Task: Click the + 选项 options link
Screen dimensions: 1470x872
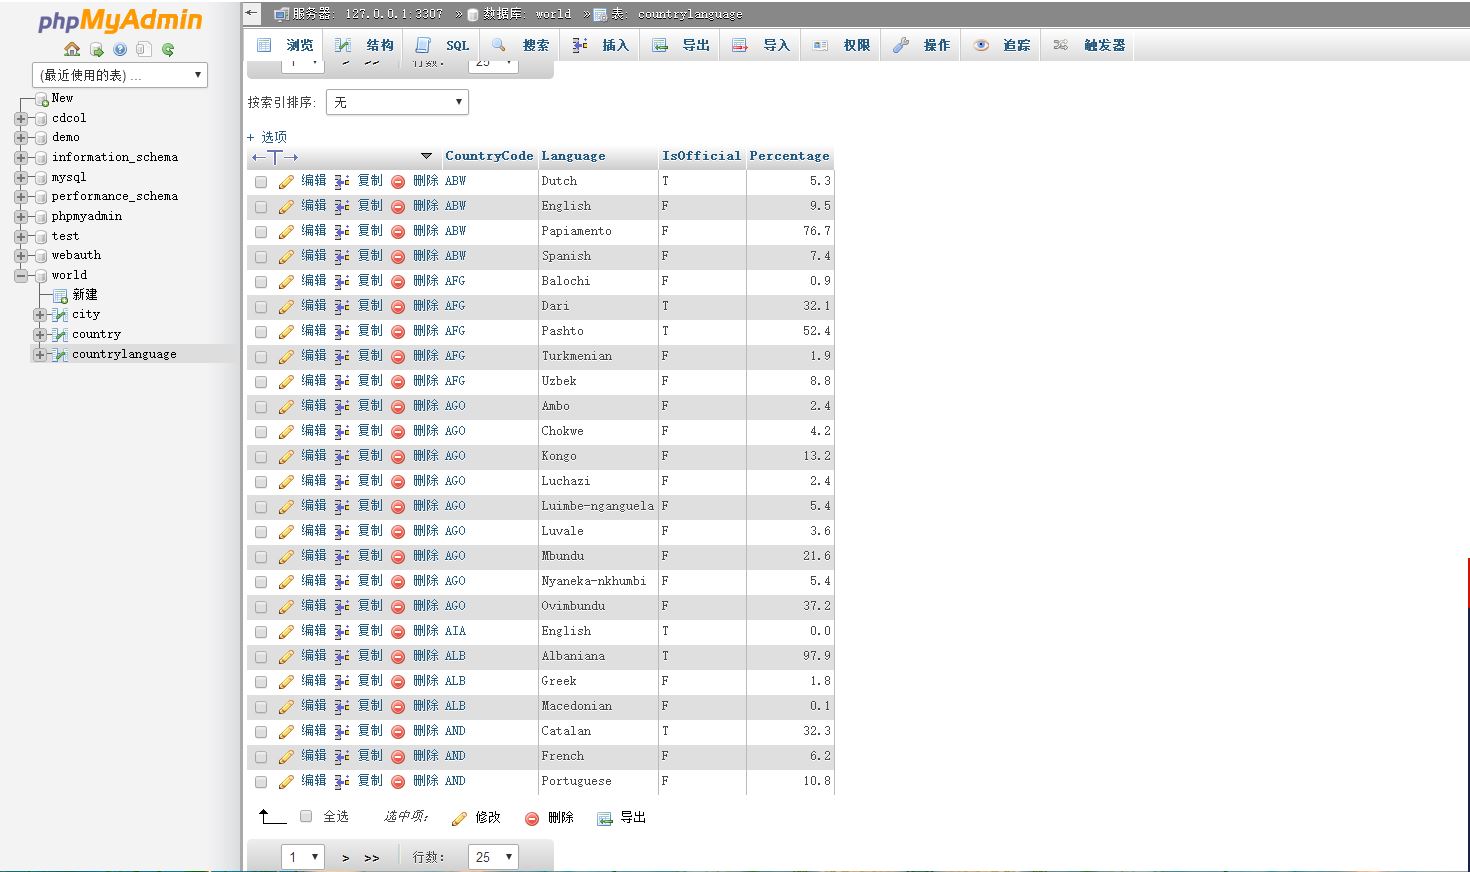Action: (267, 137)
